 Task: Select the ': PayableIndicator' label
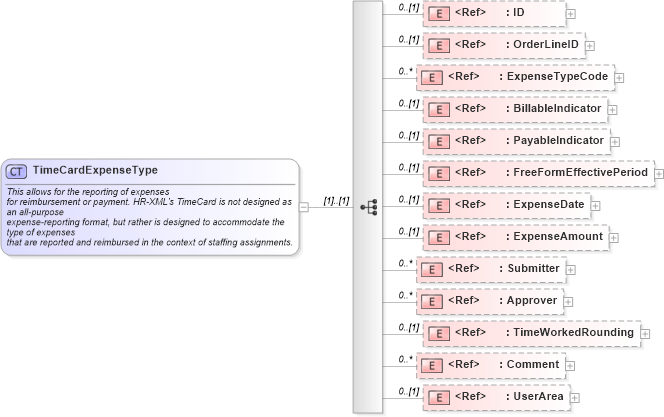click(x=555, y=140)
